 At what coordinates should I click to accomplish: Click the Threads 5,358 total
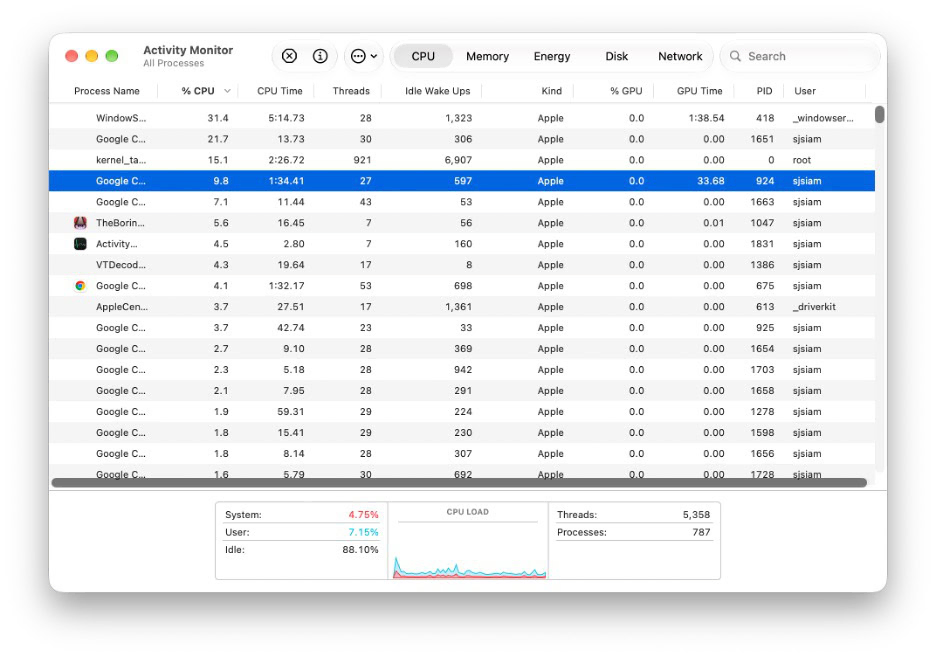(696, 514)
